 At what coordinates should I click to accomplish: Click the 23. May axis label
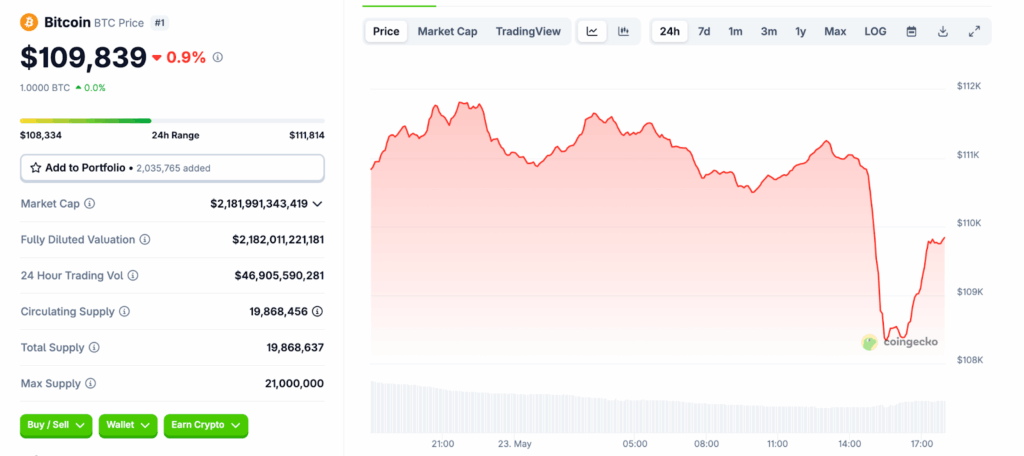point(514,444)
